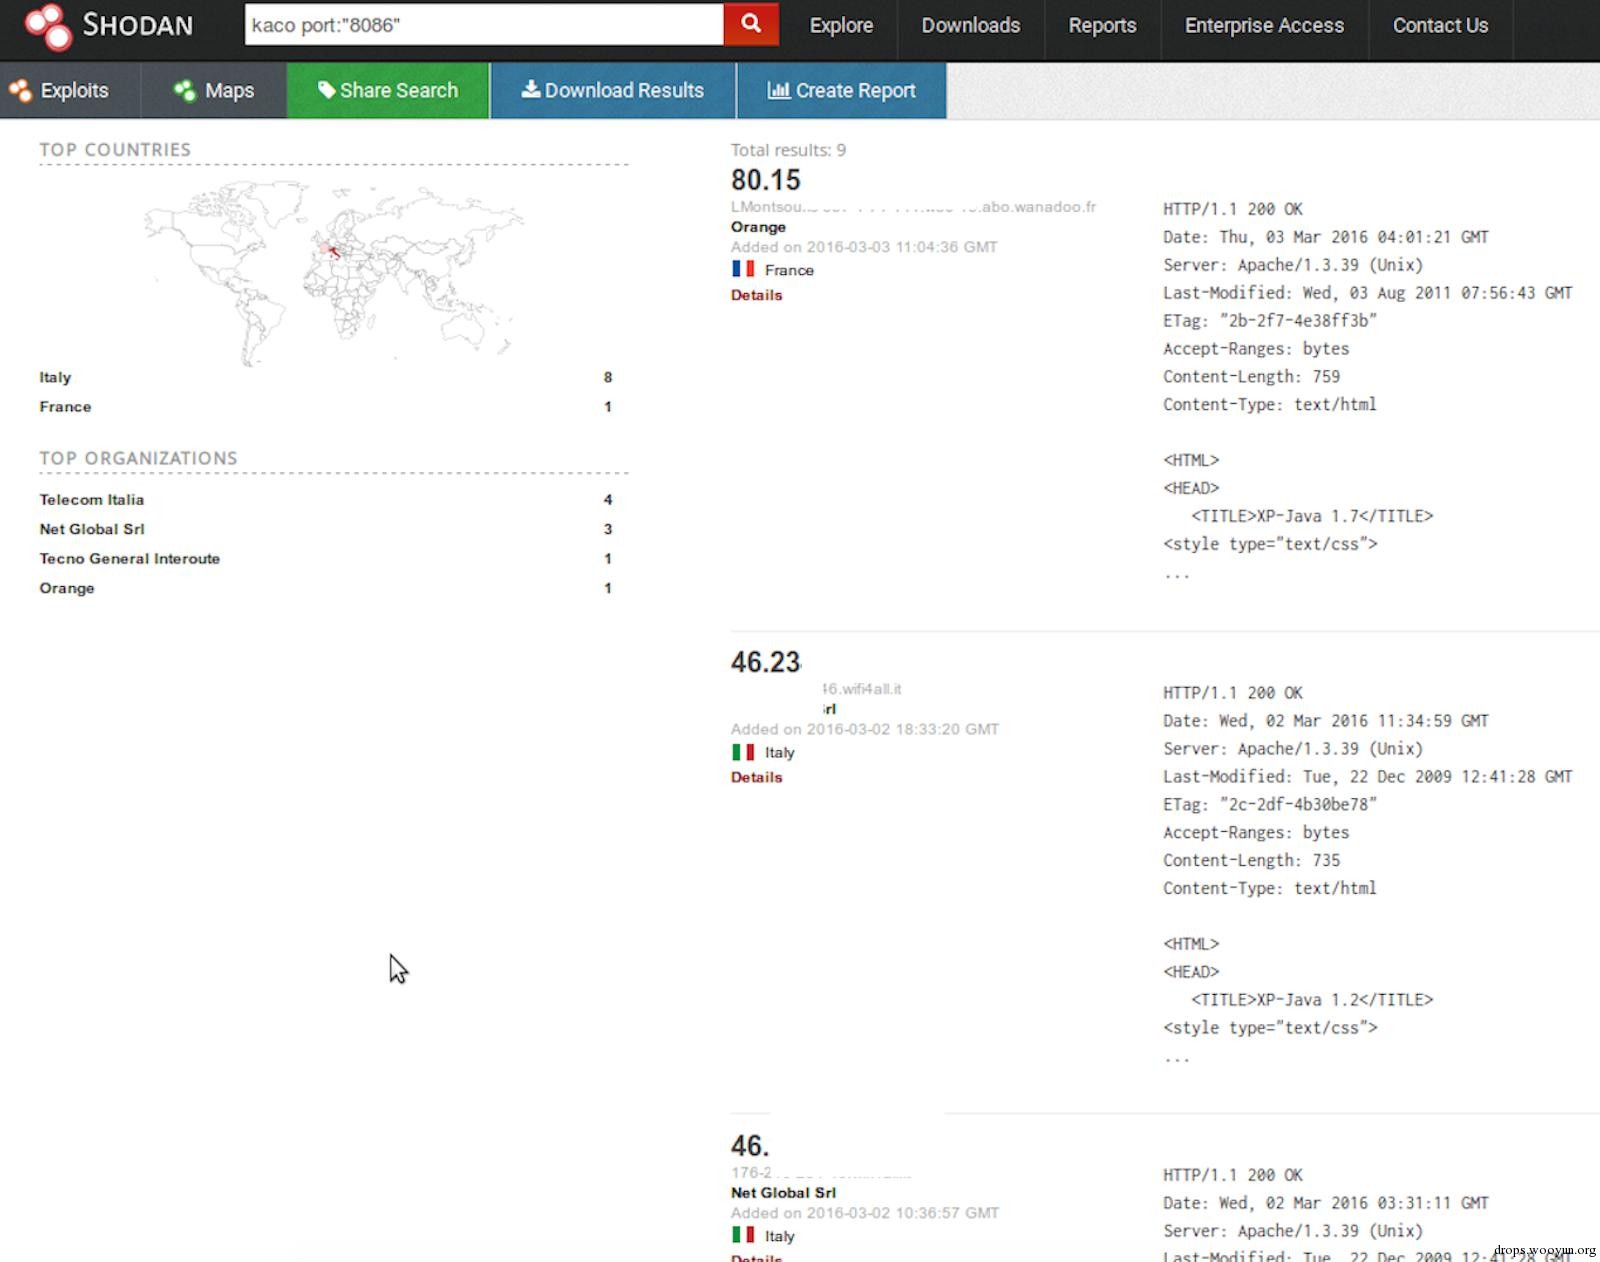Open the Explore menu

pos(841,26)
